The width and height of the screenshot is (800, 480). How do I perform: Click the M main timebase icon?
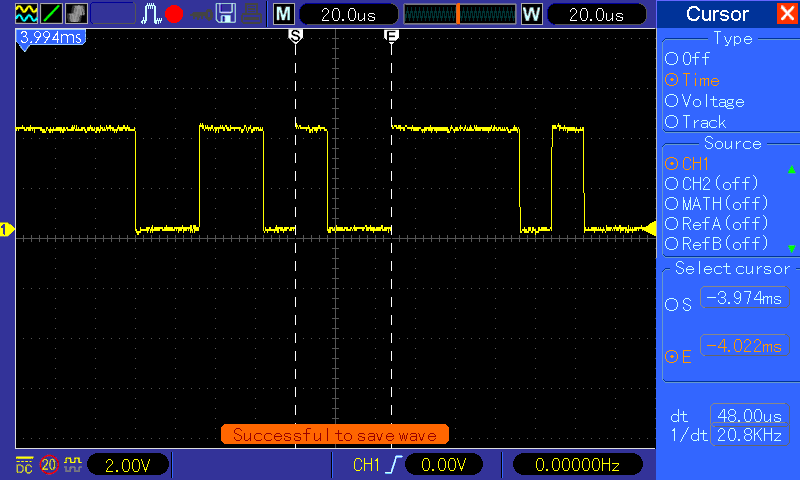284,14
